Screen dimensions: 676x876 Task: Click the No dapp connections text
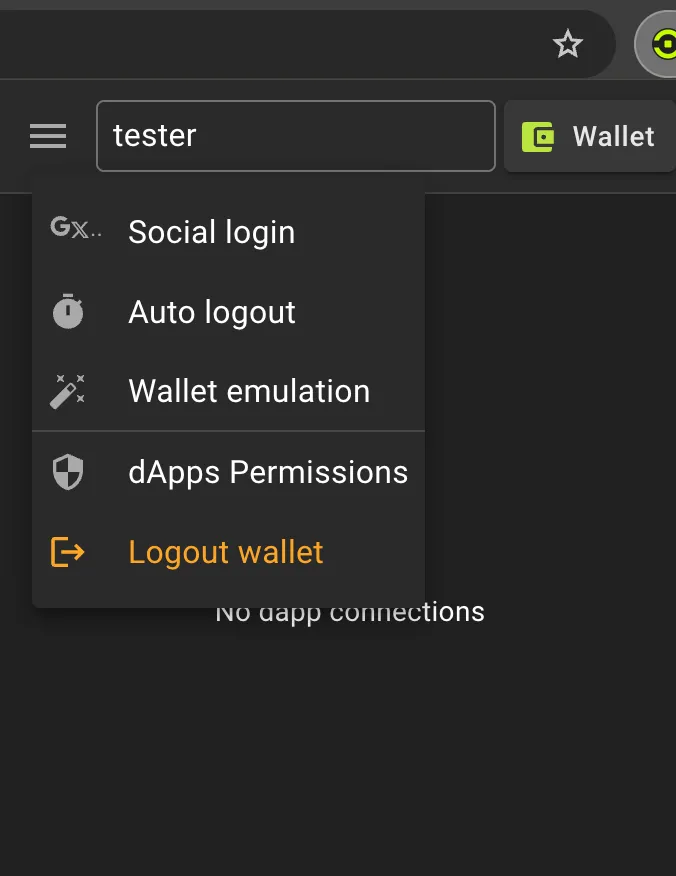point(350,610)
